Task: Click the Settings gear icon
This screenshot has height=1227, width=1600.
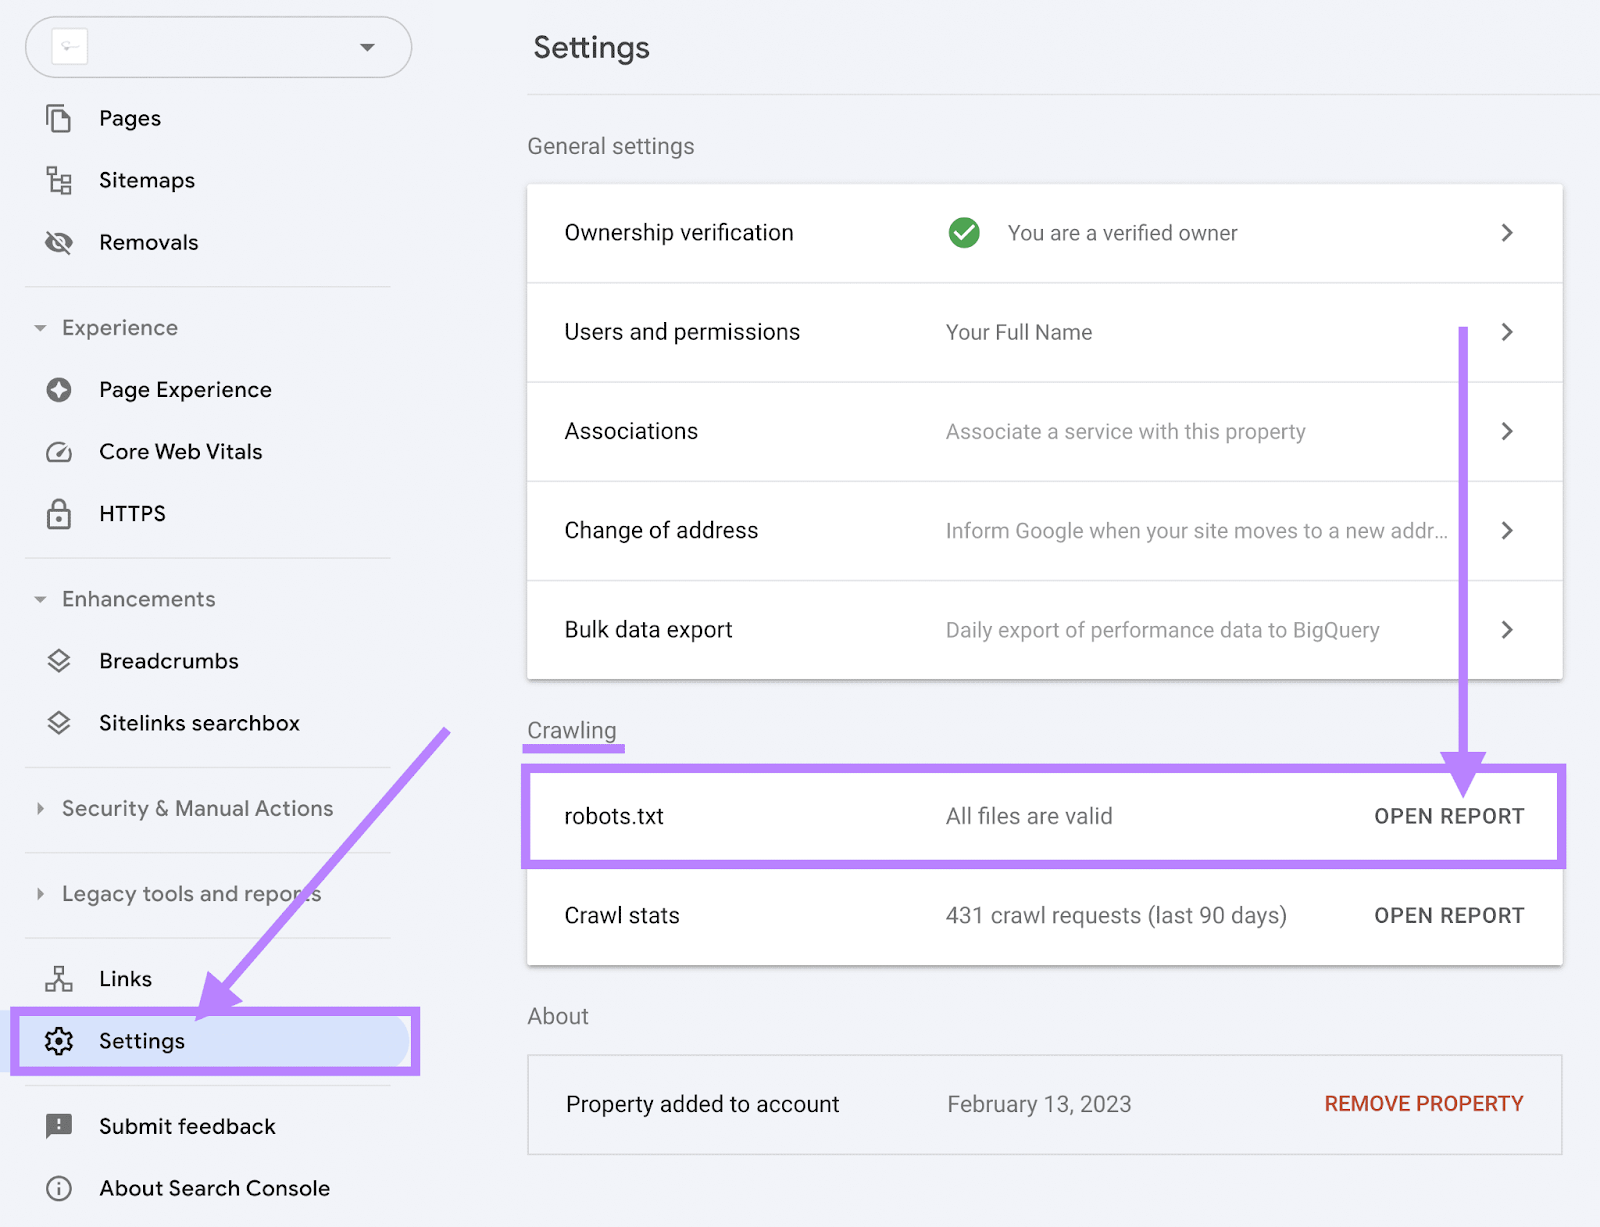Action: tap(59, 1041)
